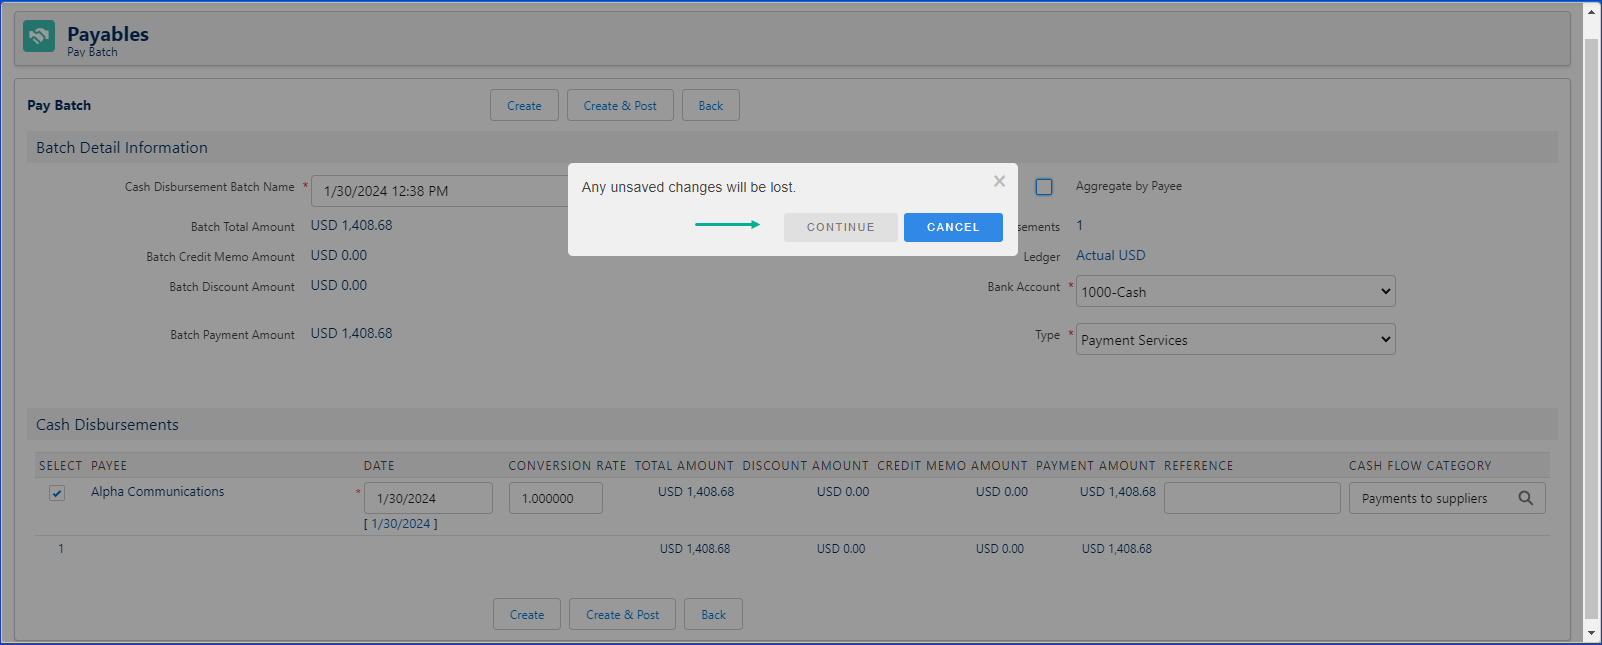Click the bracketed 1/30/2024 date link
This screenshot has height=645, width=1602.
pos(401,524)
